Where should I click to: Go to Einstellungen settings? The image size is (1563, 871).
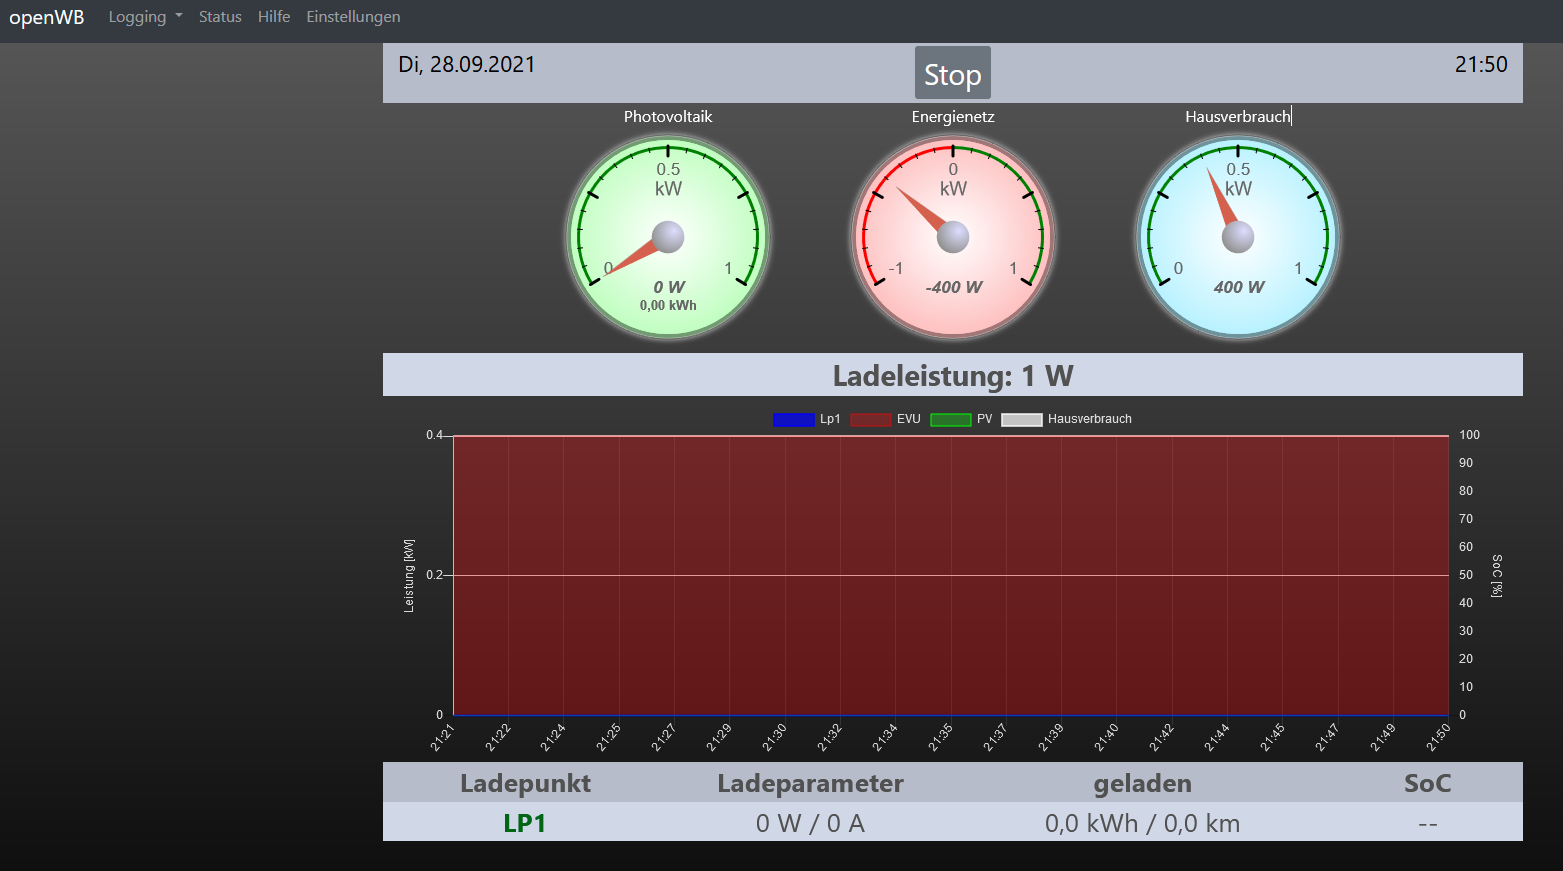click(353, 17)
